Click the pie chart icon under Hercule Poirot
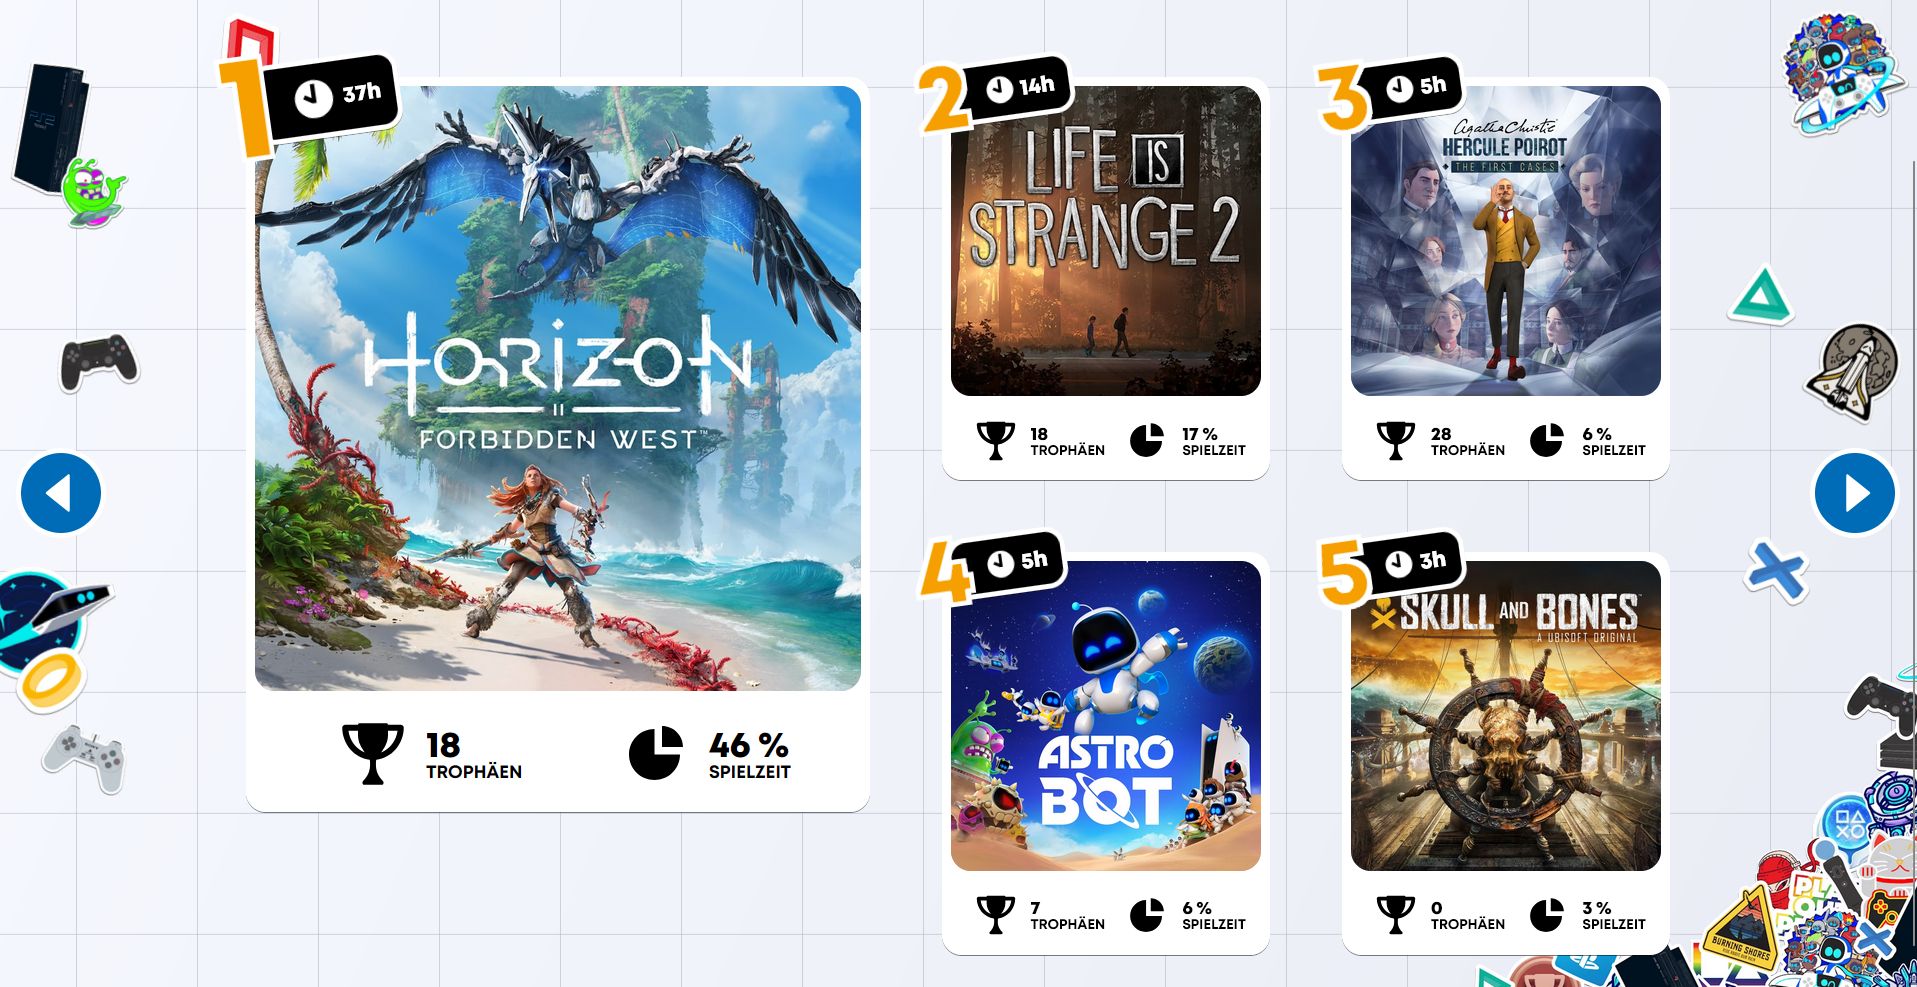The width and height of the screenshot is (1917, 987). click(x=1546, y=440)
